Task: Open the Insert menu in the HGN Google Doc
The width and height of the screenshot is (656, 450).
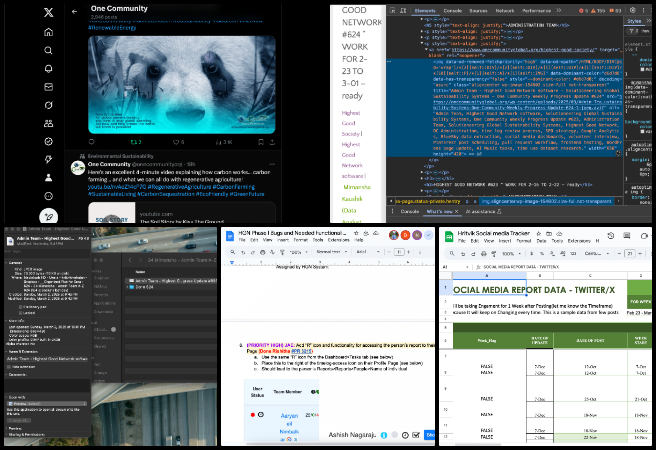Action: tap(282, 240)
